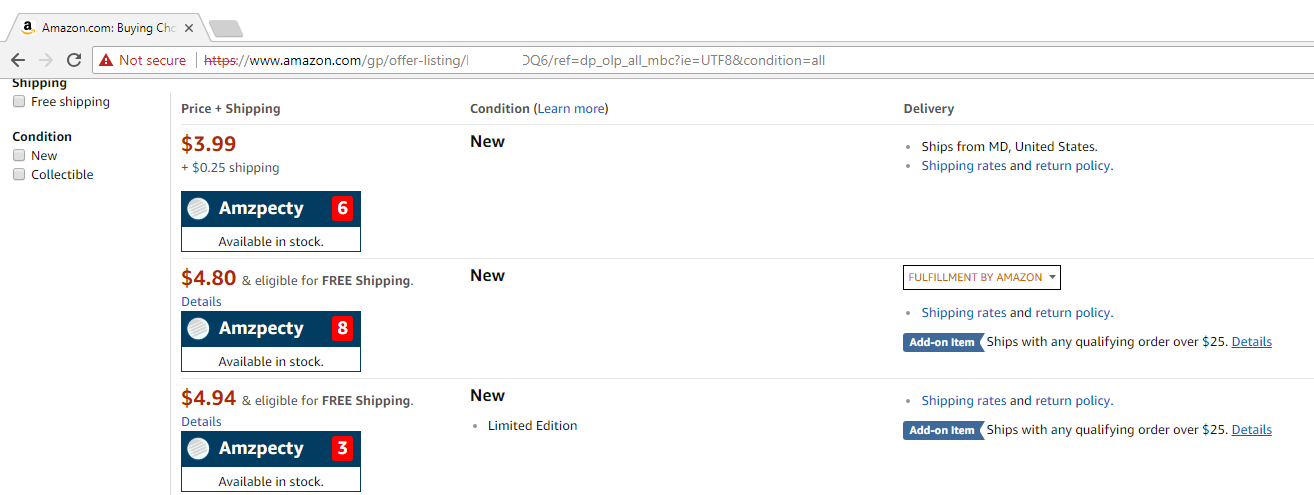Check the New condition filter

coord(19,156)
